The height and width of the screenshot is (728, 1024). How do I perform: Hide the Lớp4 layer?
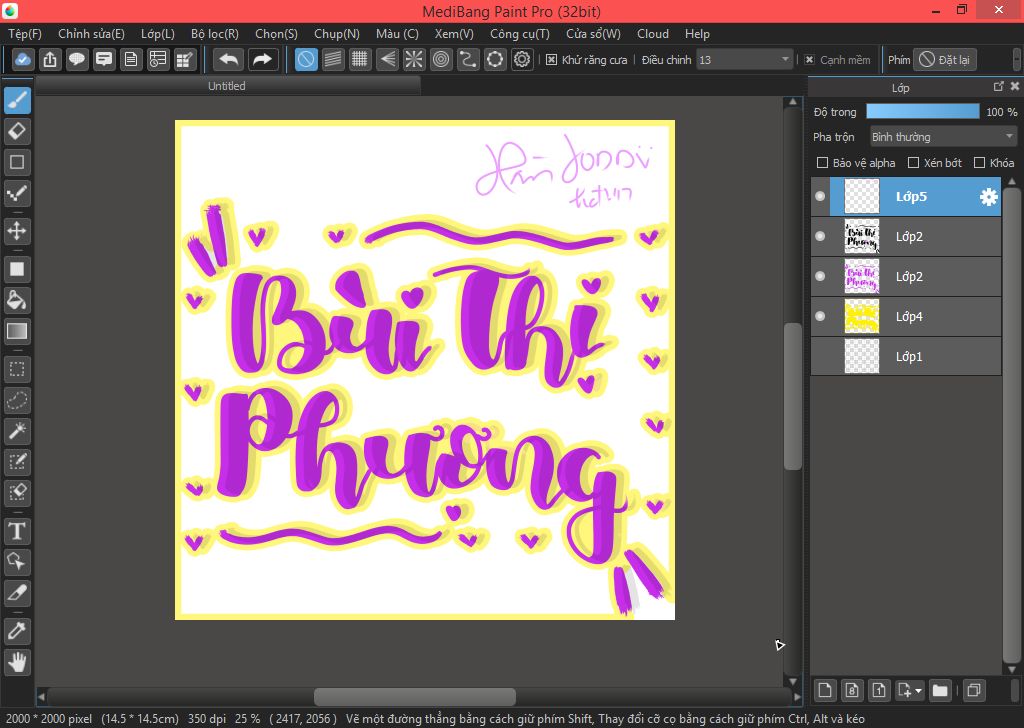point(820,316)
